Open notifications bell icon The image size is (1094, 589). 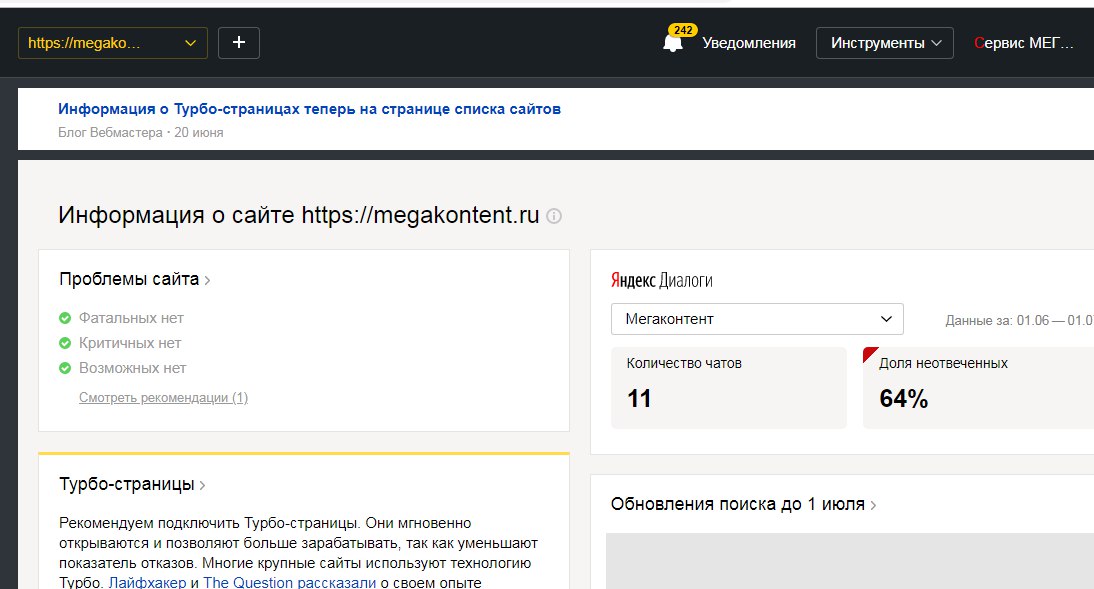(x=672, y=44)
